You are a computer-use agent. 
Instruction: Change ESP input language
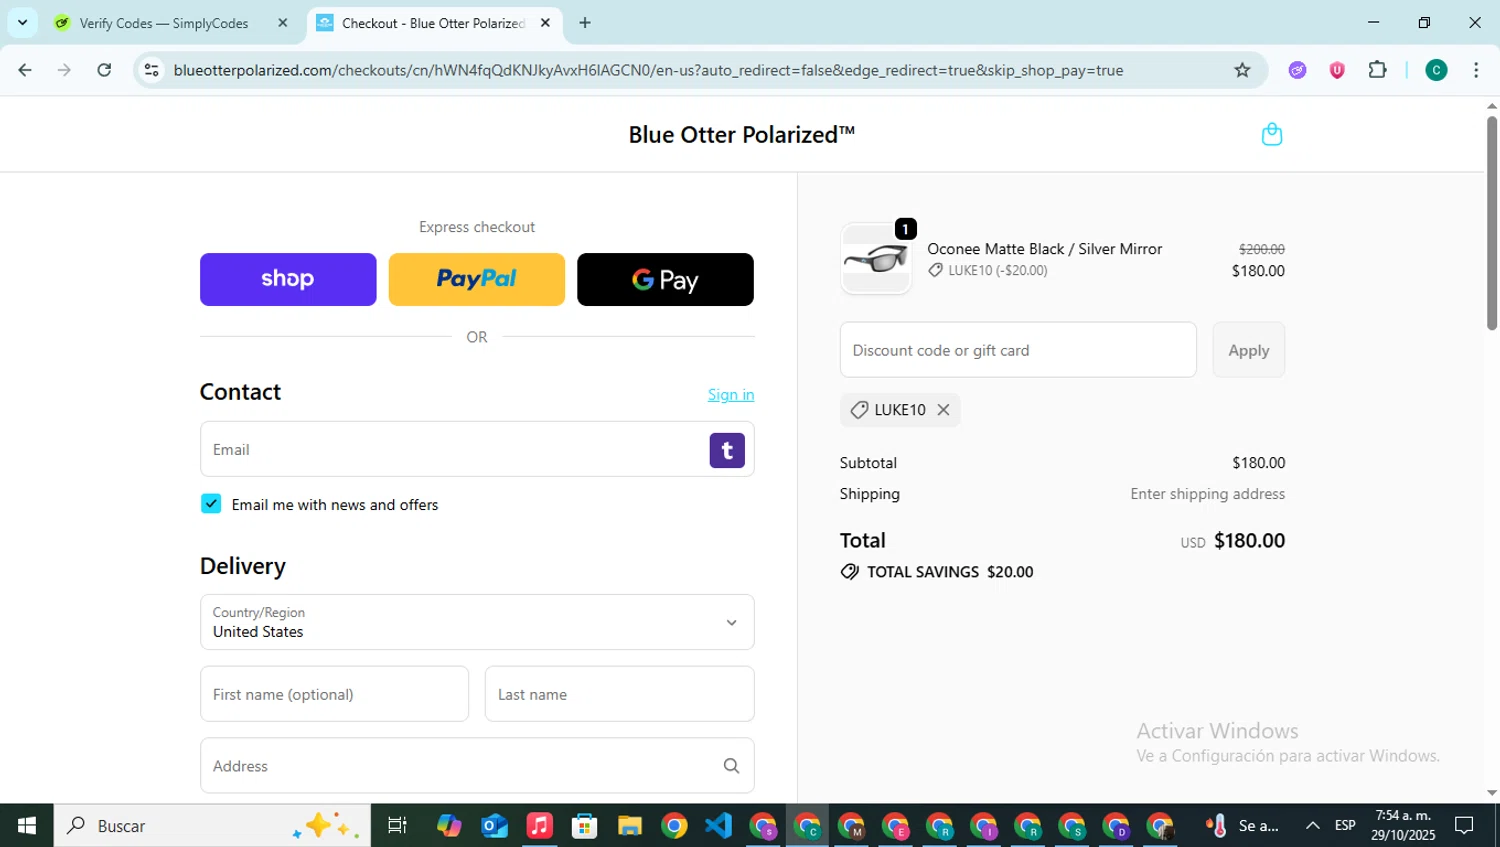tap(1345, 826)
